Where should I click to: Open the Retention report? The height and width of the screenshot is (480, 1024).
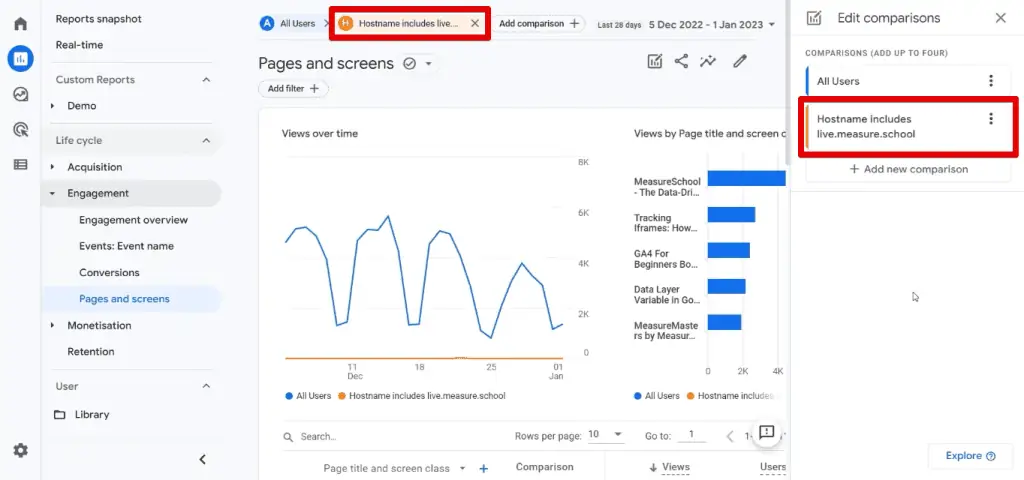(x=91, y=351)
